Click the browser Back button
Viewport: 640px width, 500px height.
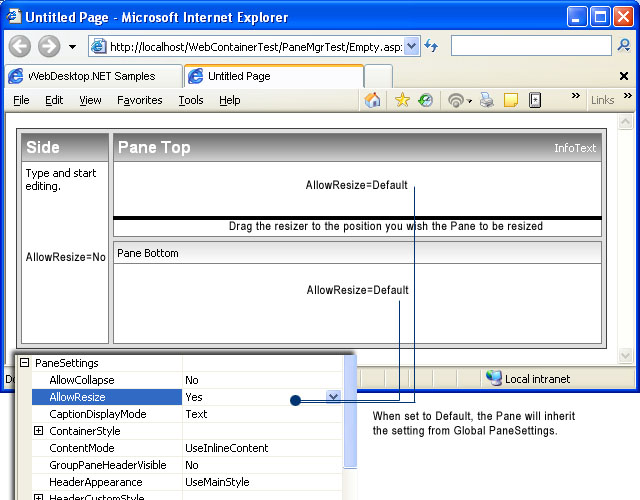click(21, 46)
